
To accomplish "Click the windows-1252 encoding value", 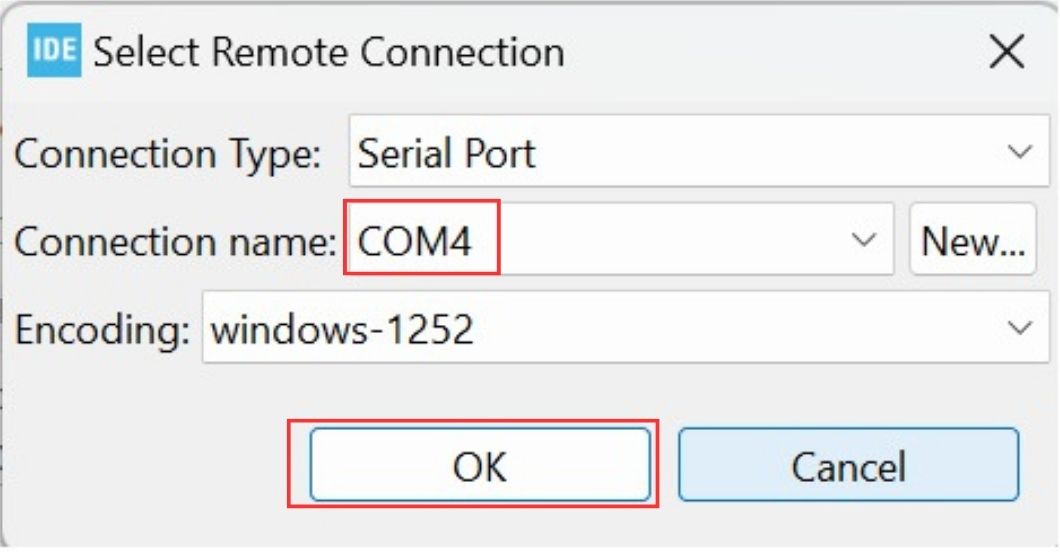I will [342, 328].
